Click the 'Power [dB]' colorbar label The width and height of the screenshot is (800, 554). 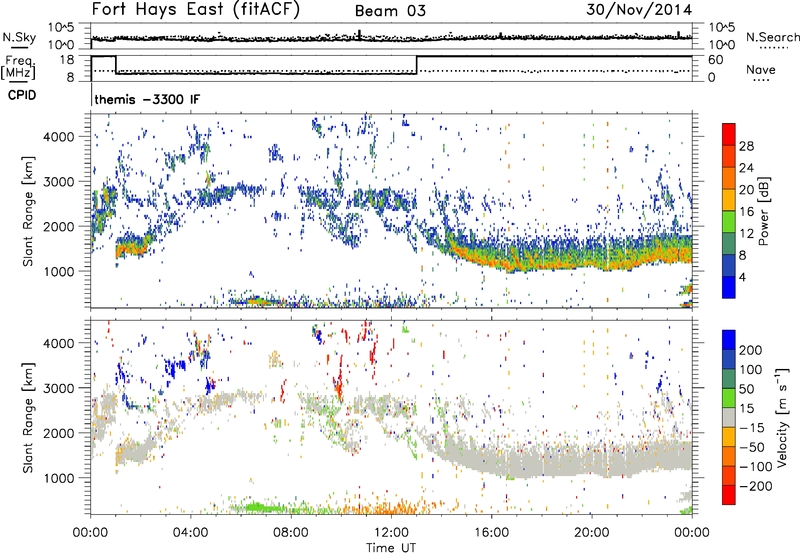[x=764, y=211]
